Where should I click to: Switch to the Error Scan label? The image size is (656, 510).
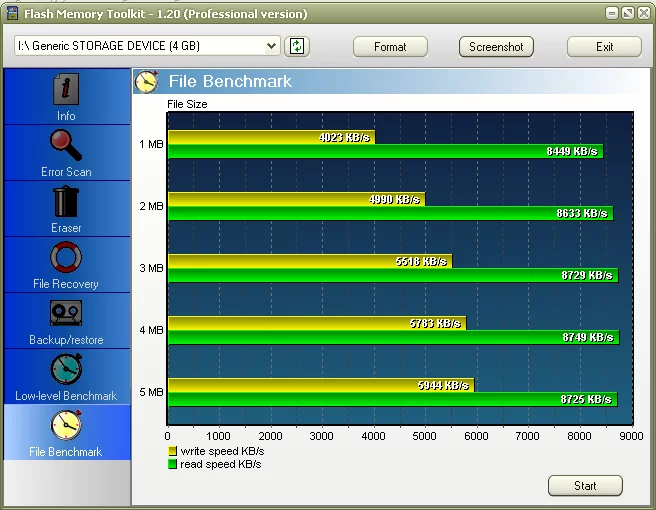pos(66,172)
